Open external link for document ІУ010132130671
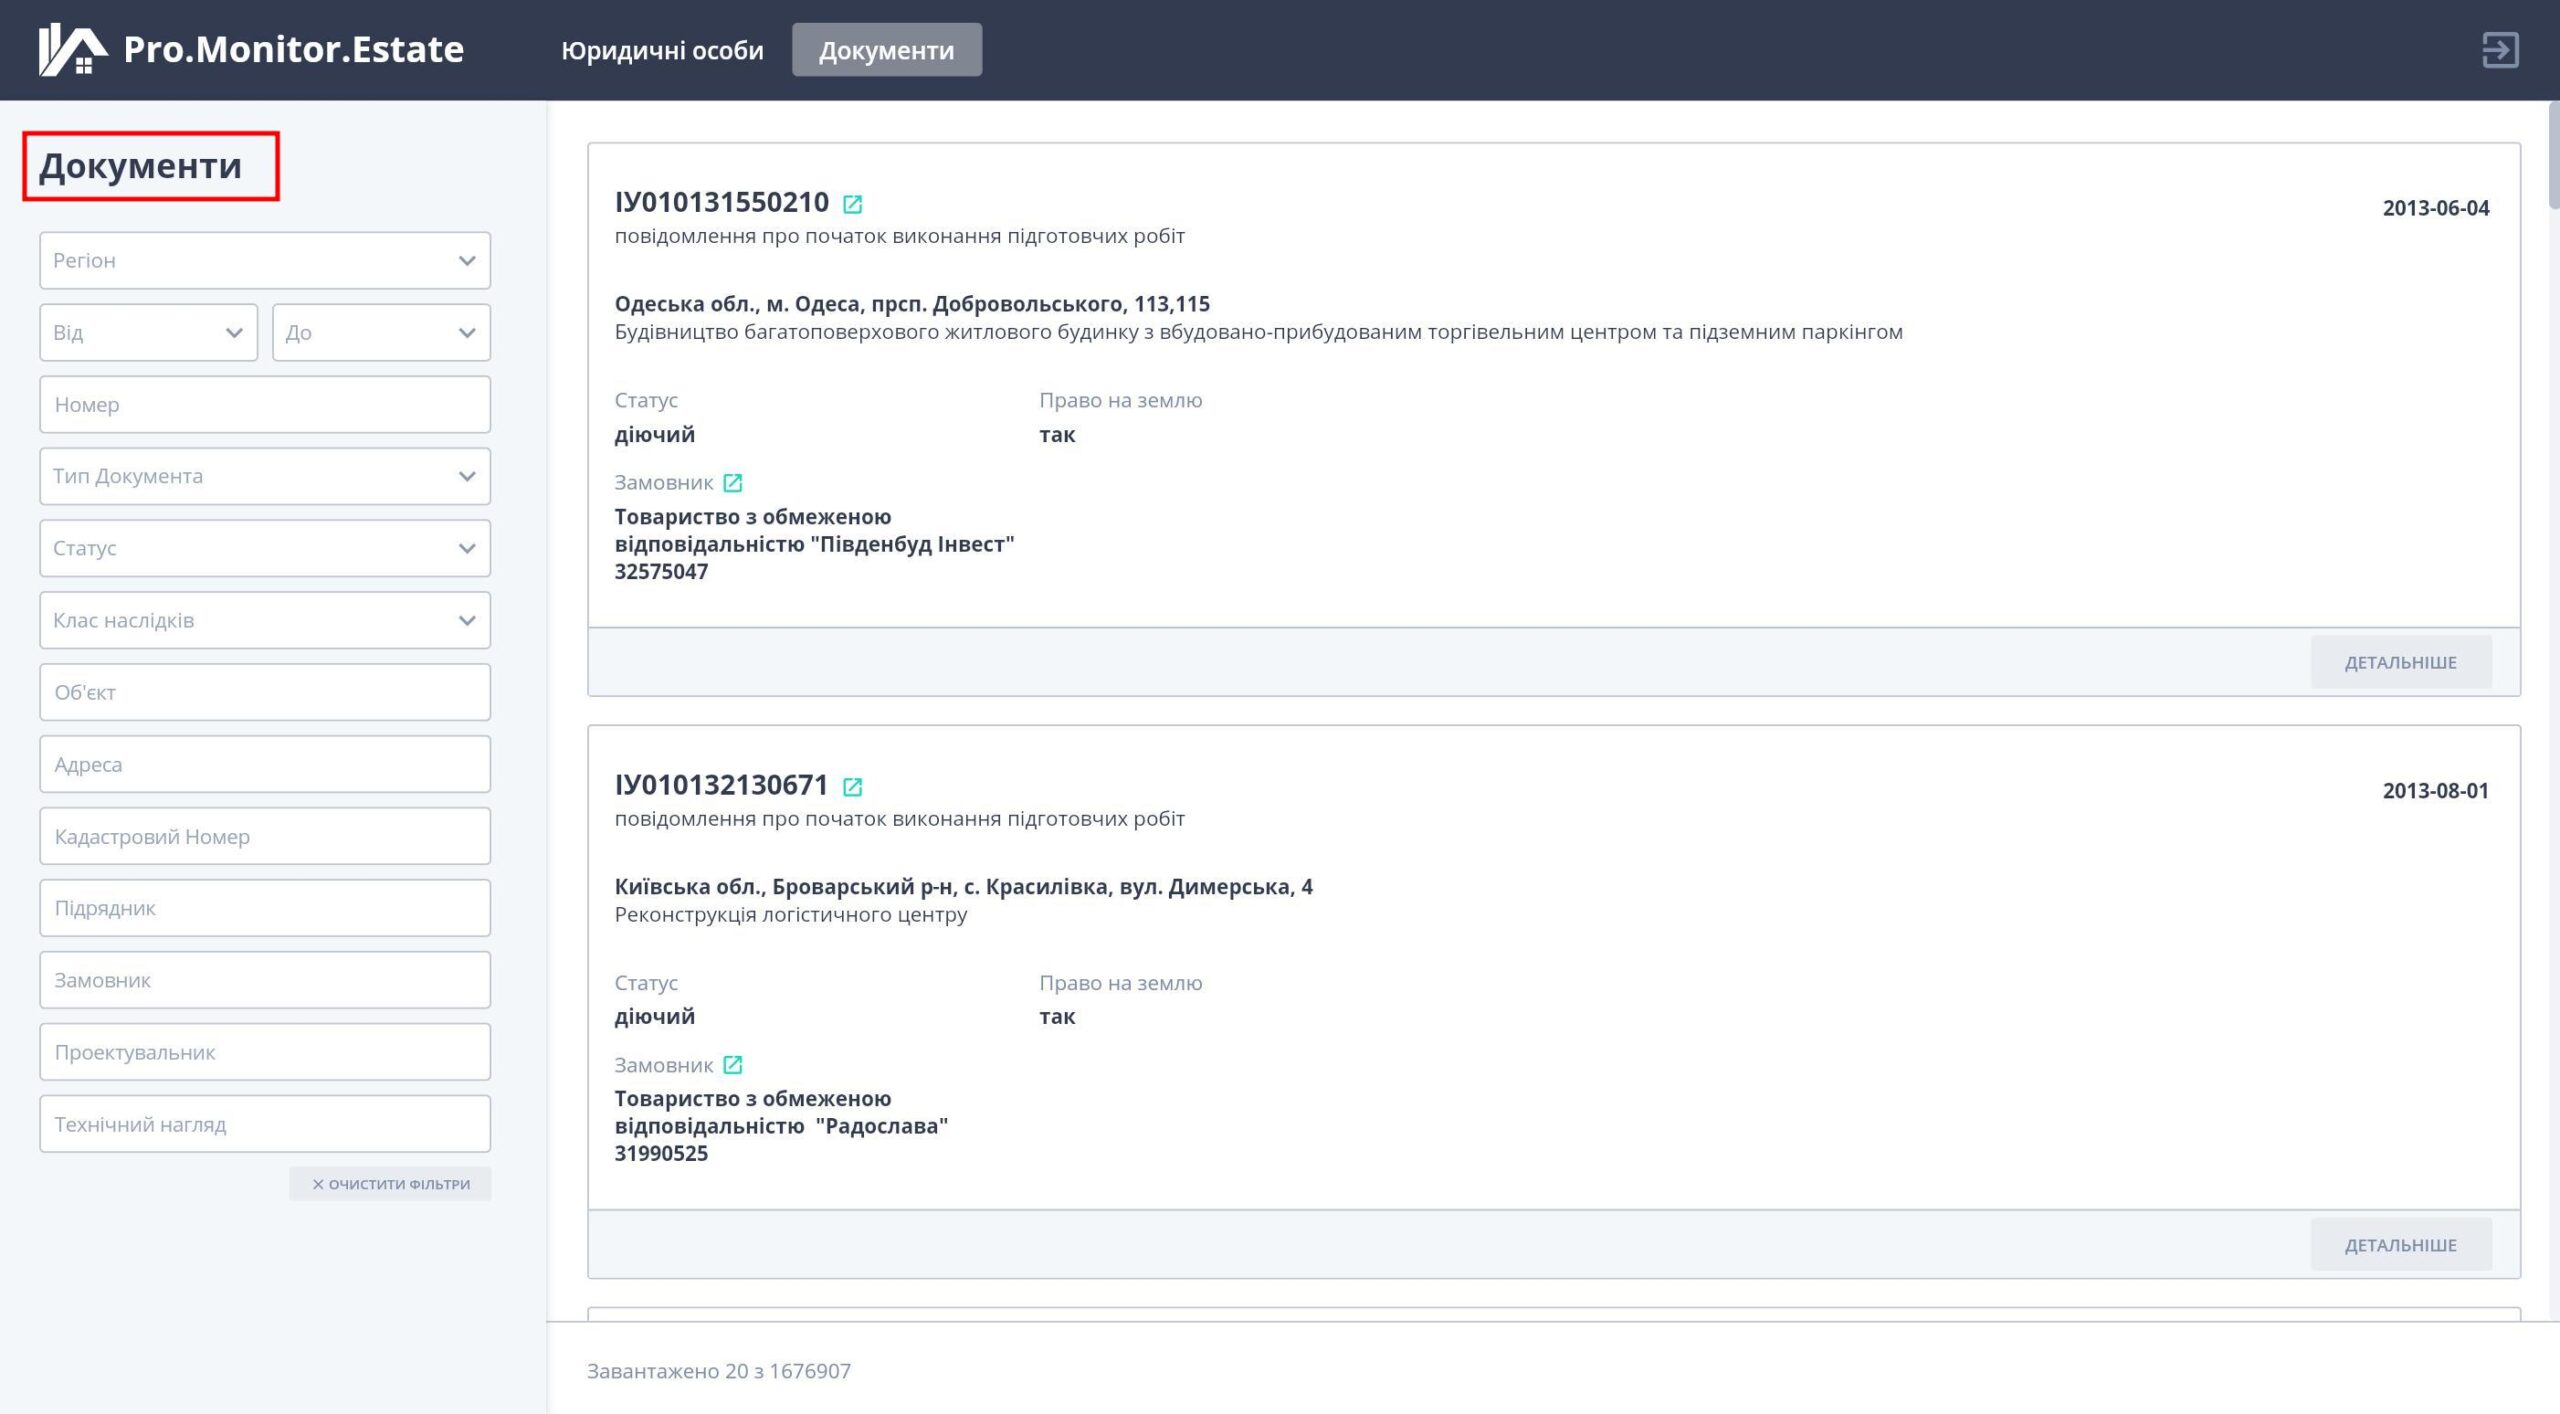This screenshot has width=2560, height=1414. (x=852, y=786)
